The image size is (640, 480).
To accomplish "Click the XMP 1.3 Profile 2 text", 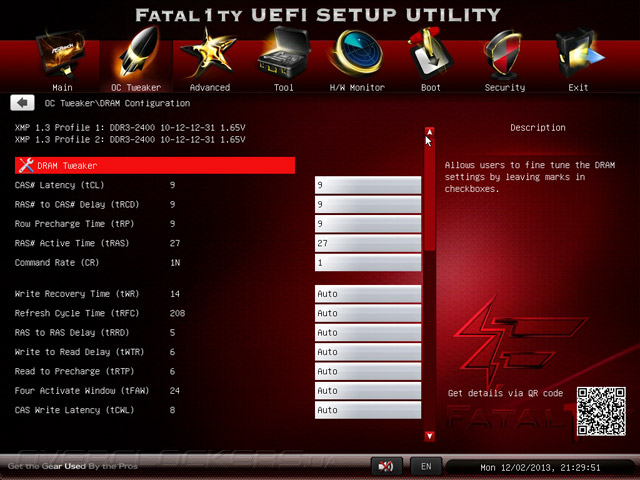I will [130, 140].
